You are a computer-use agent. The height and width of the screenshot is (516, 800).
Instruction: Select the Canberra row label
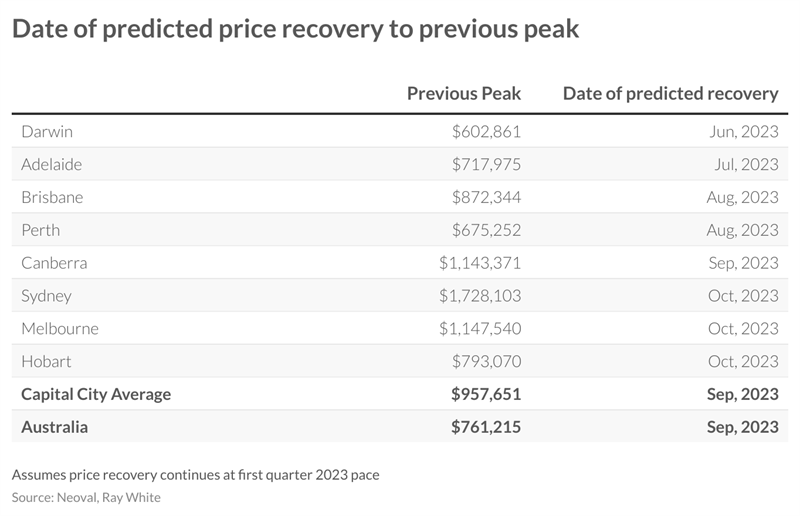click(54, 263)
